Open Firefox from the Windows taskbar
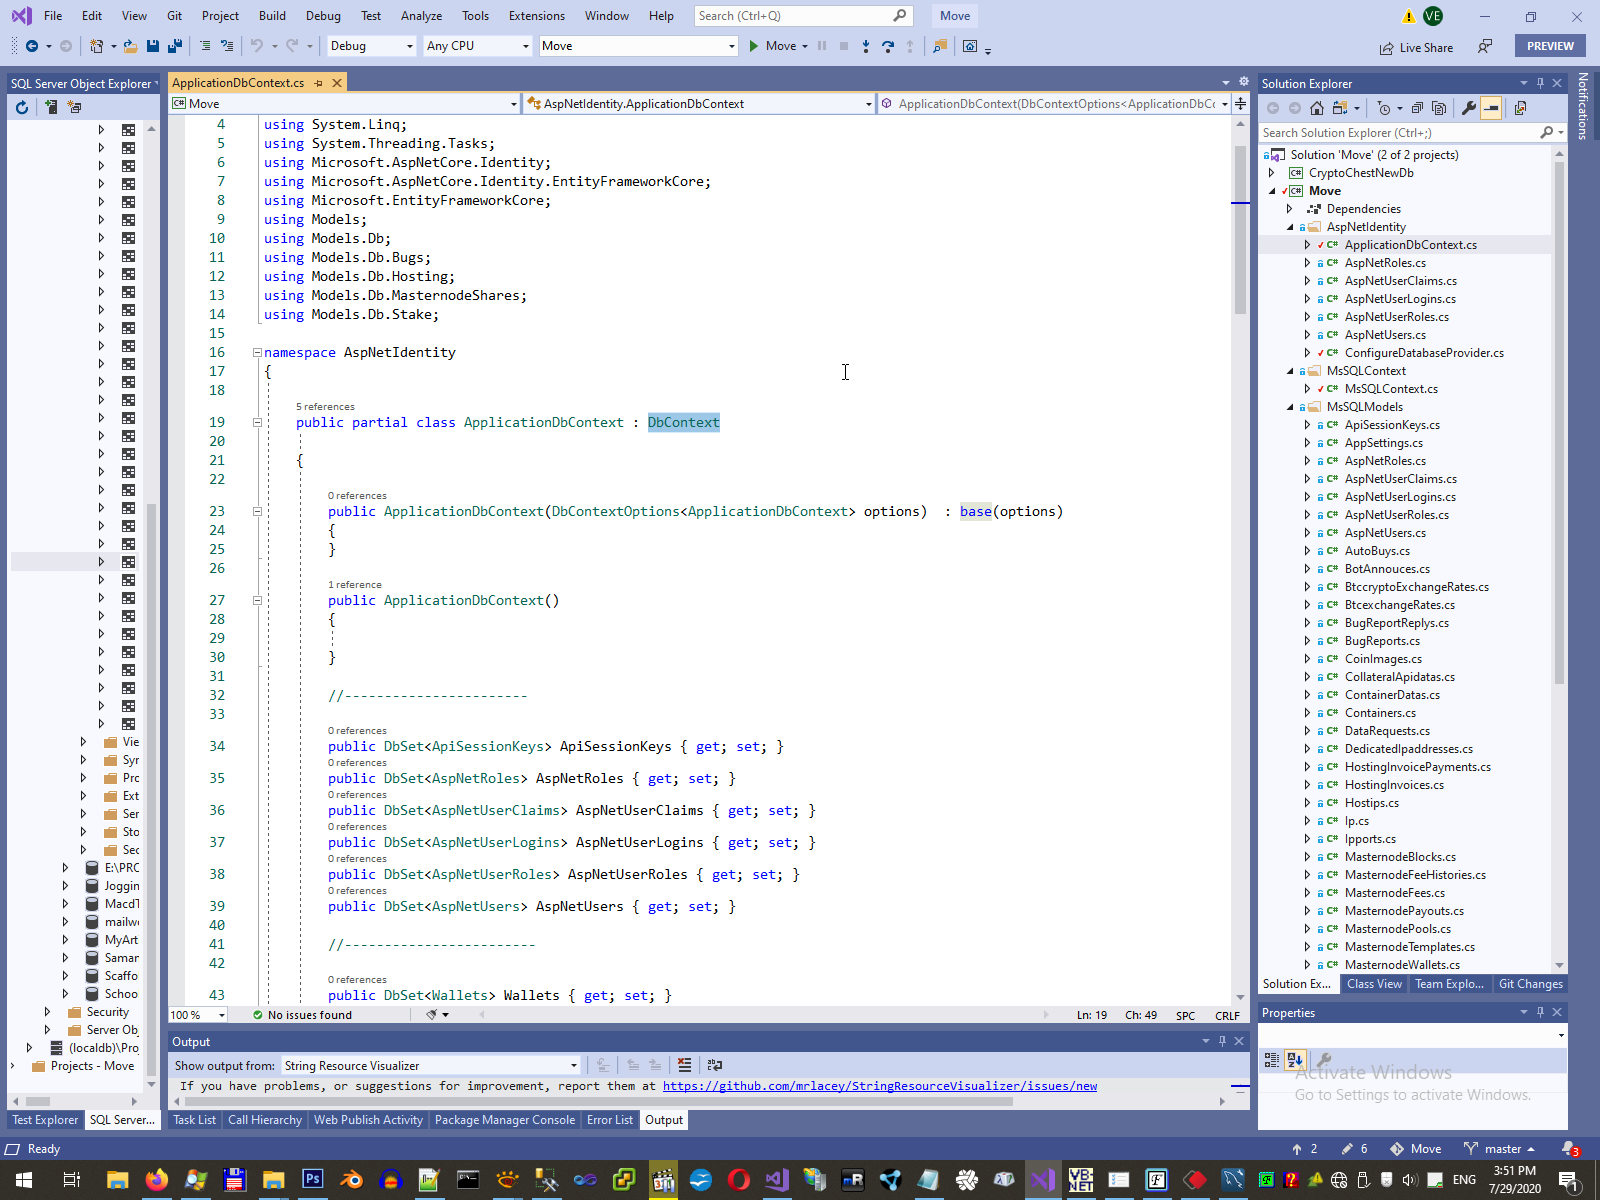Viewport: 1600px width, 1200px height. 156,1180
